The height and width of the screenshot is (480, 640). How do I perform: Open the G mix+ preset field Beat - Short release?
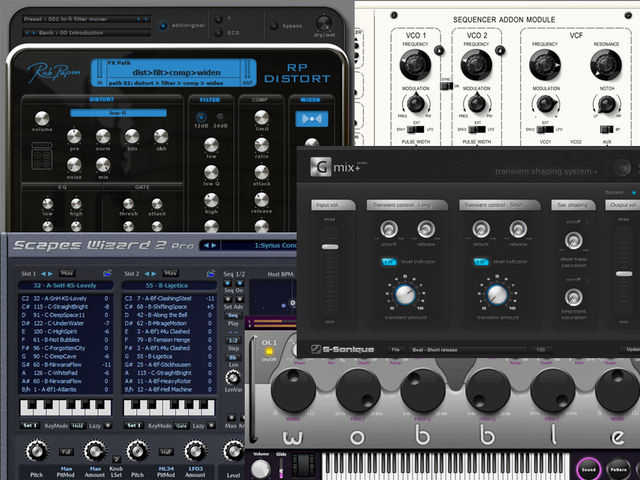click(x=467, y=349)
